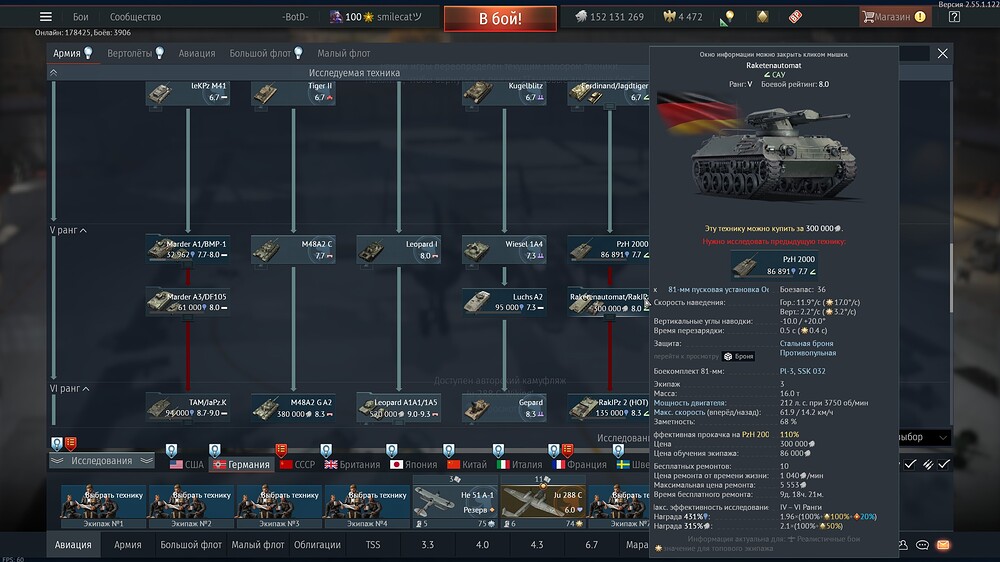Switch to the top Авиация tab

pos(196,53)
